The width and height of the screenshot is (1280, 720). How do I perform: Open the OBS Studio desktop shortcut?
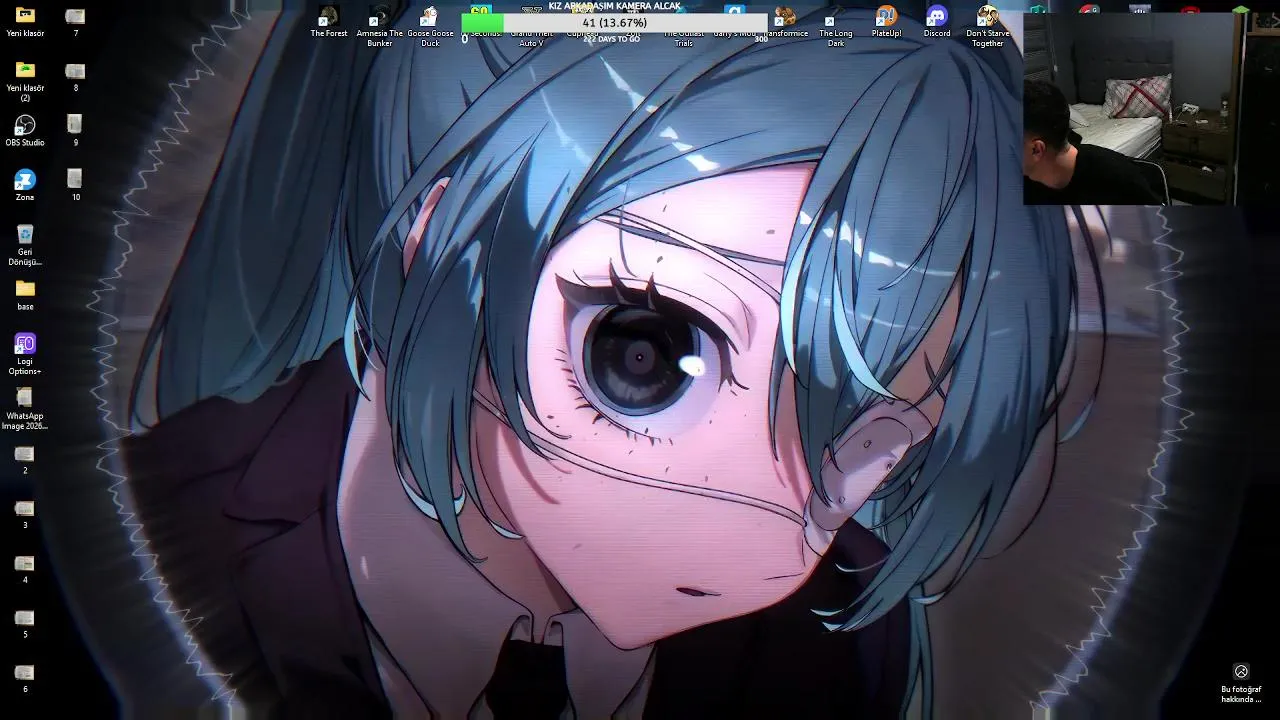click(25, 131)
